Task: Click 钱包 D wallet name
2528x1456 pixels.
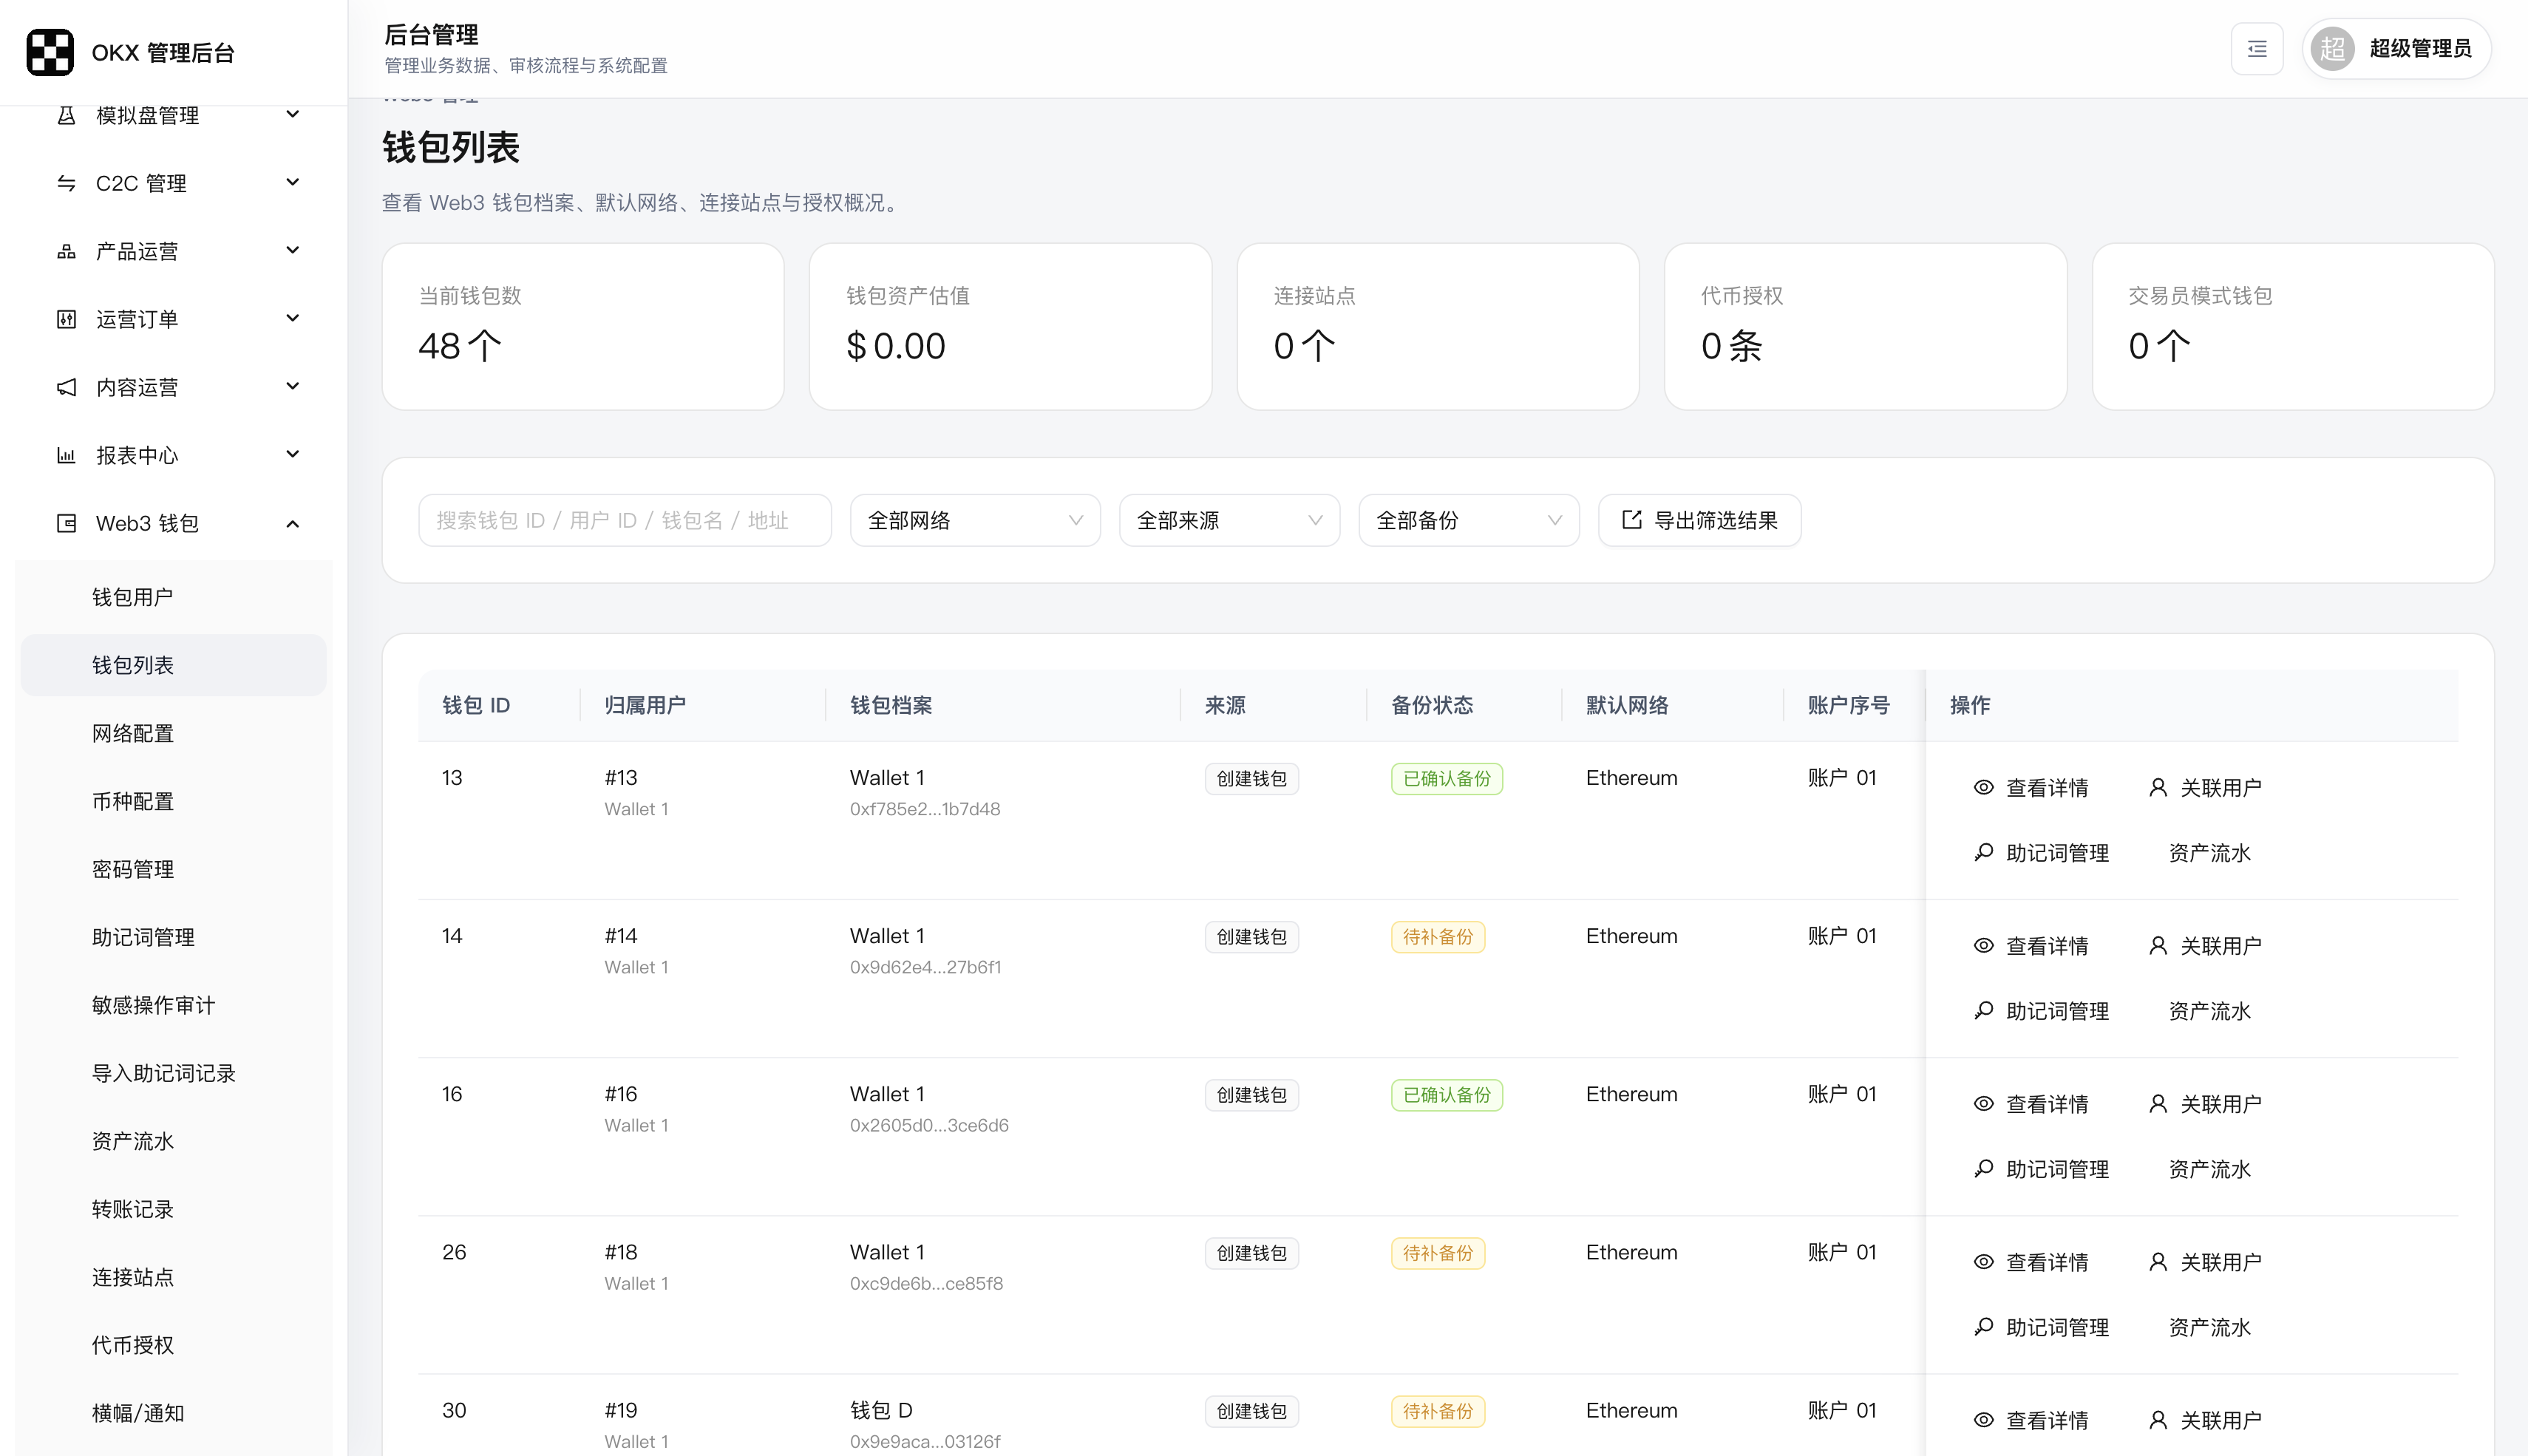Action: pyautogui.click(x=881, y=1410)
